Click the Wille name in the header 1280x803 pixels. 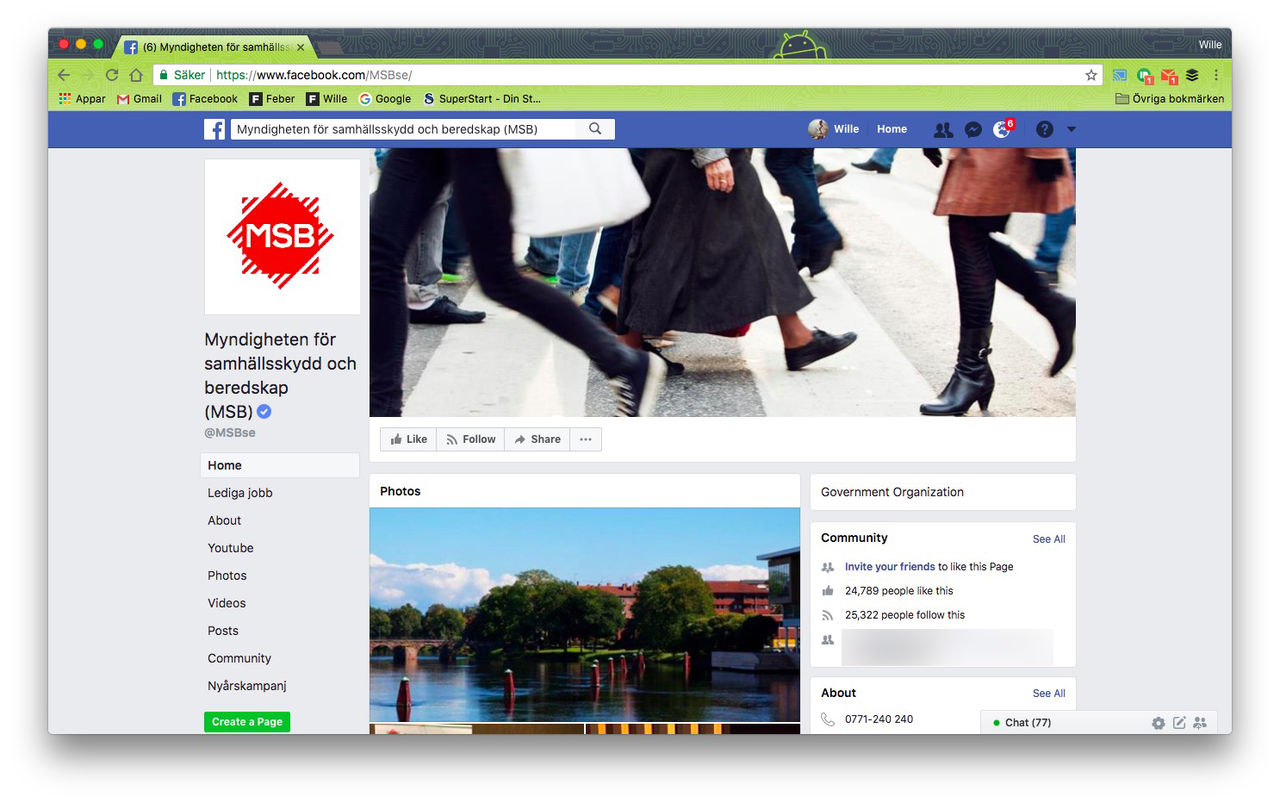tap(846, 129)
